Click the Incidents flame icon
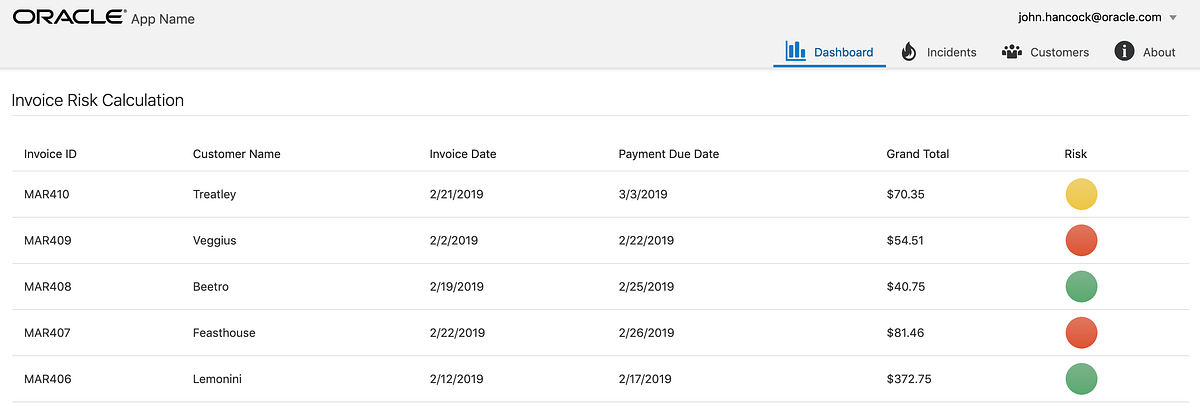Image resolution: width=1200 pixels, height=416 pixels. click(908, 51)
